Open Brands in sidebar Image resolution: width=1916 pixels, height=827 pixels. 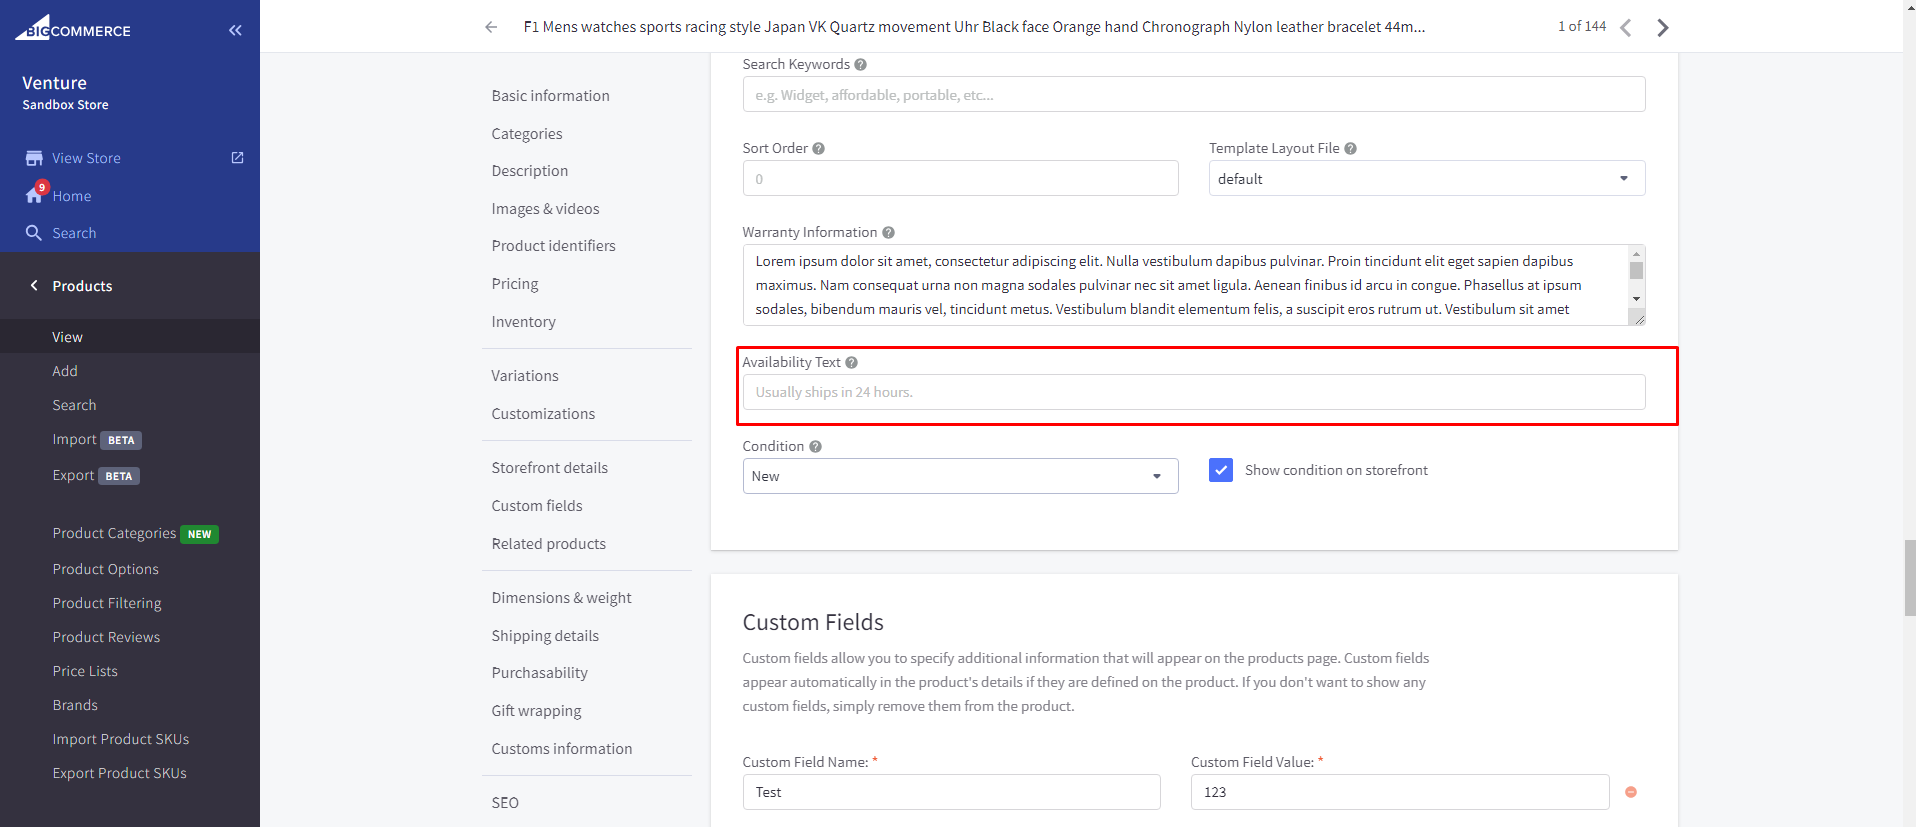[75, 705]
